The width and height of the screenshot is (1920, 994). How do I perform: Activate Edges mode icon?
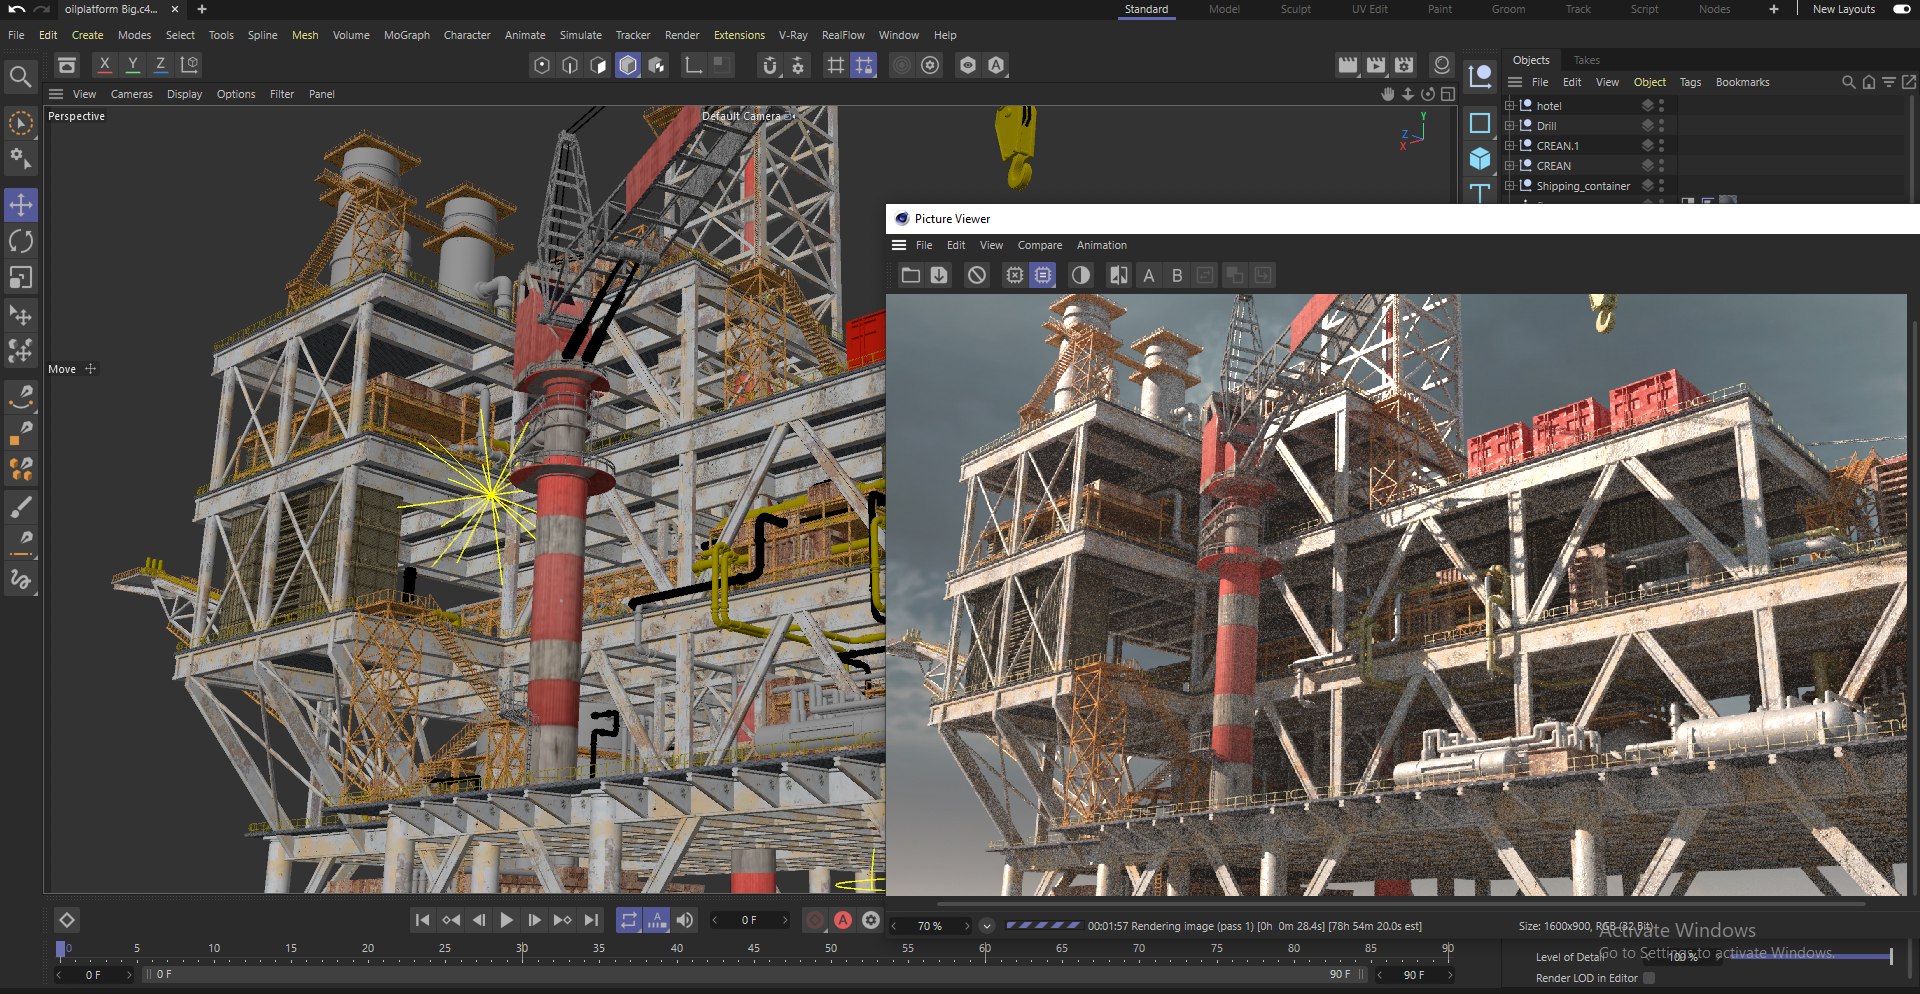tap(570, 65)
